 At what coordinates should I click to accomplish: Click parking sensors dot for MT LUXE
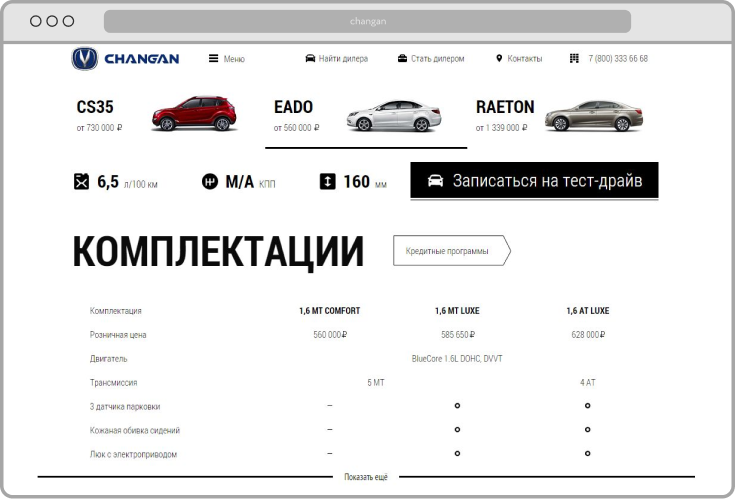point(457,406)
